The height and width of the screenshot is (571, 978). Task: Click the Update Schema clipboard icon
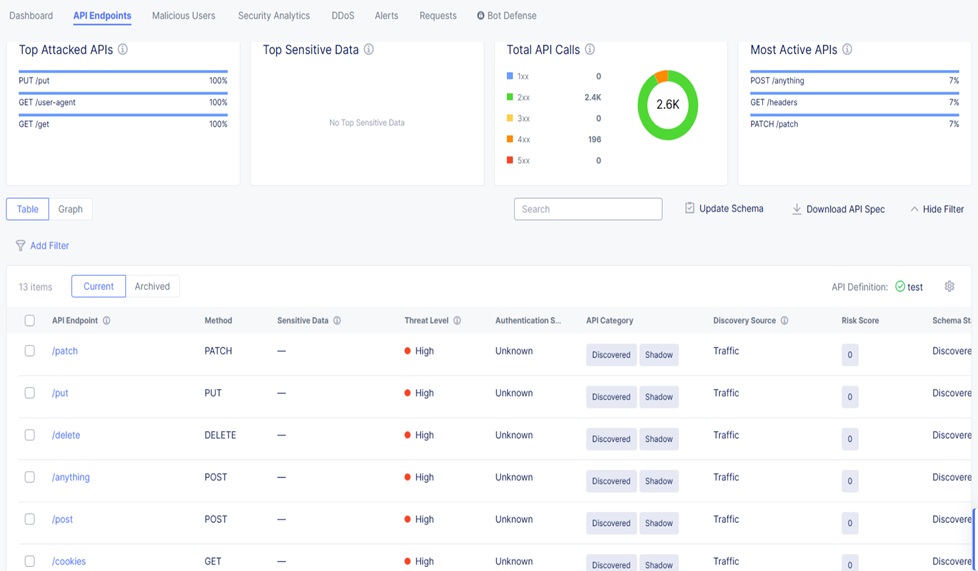(x=690, y=208)
